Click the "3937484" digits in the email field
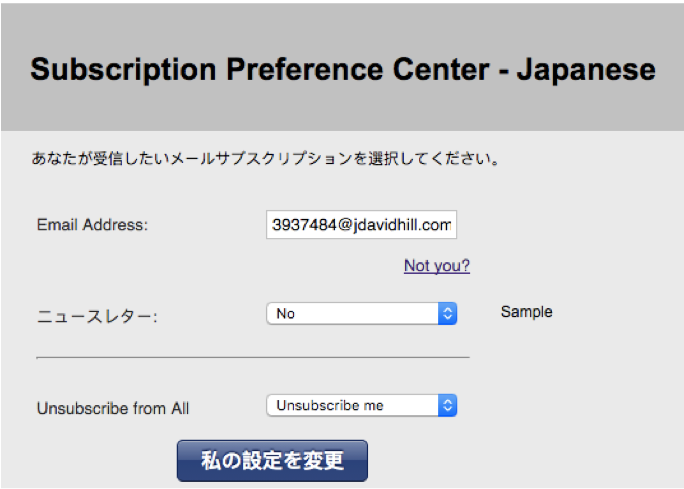This screenshot has width=684, height=489. (304, 226)
